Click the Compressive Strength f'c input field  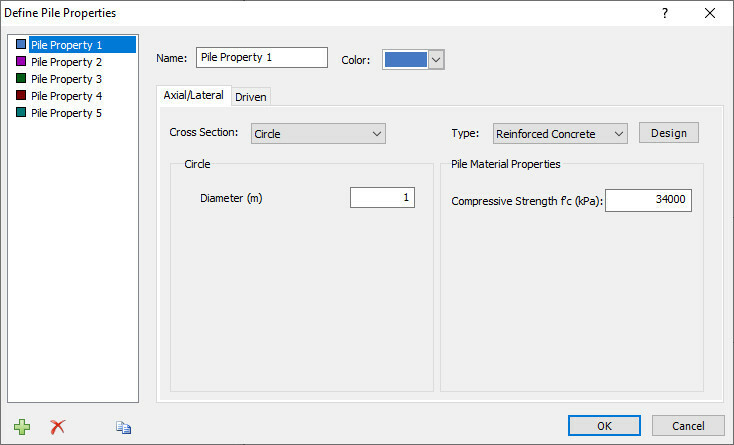click(x=648, y=200)
